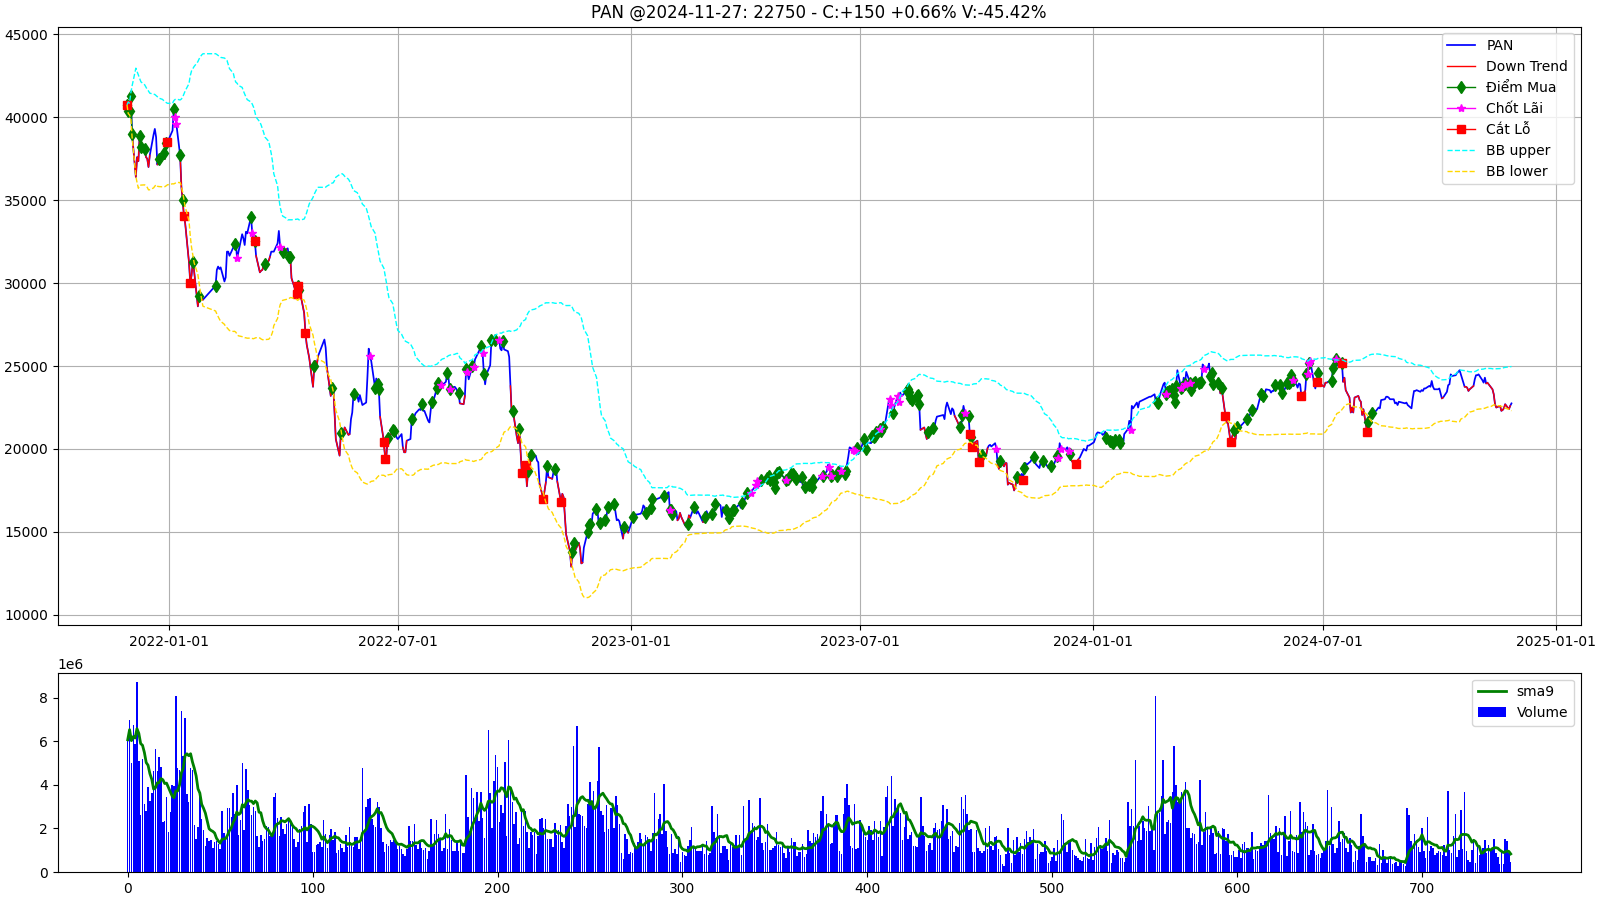Click the 'BB upper' legend label
This screenshot has width=1600, height=900.
(x=1518, y=151)
